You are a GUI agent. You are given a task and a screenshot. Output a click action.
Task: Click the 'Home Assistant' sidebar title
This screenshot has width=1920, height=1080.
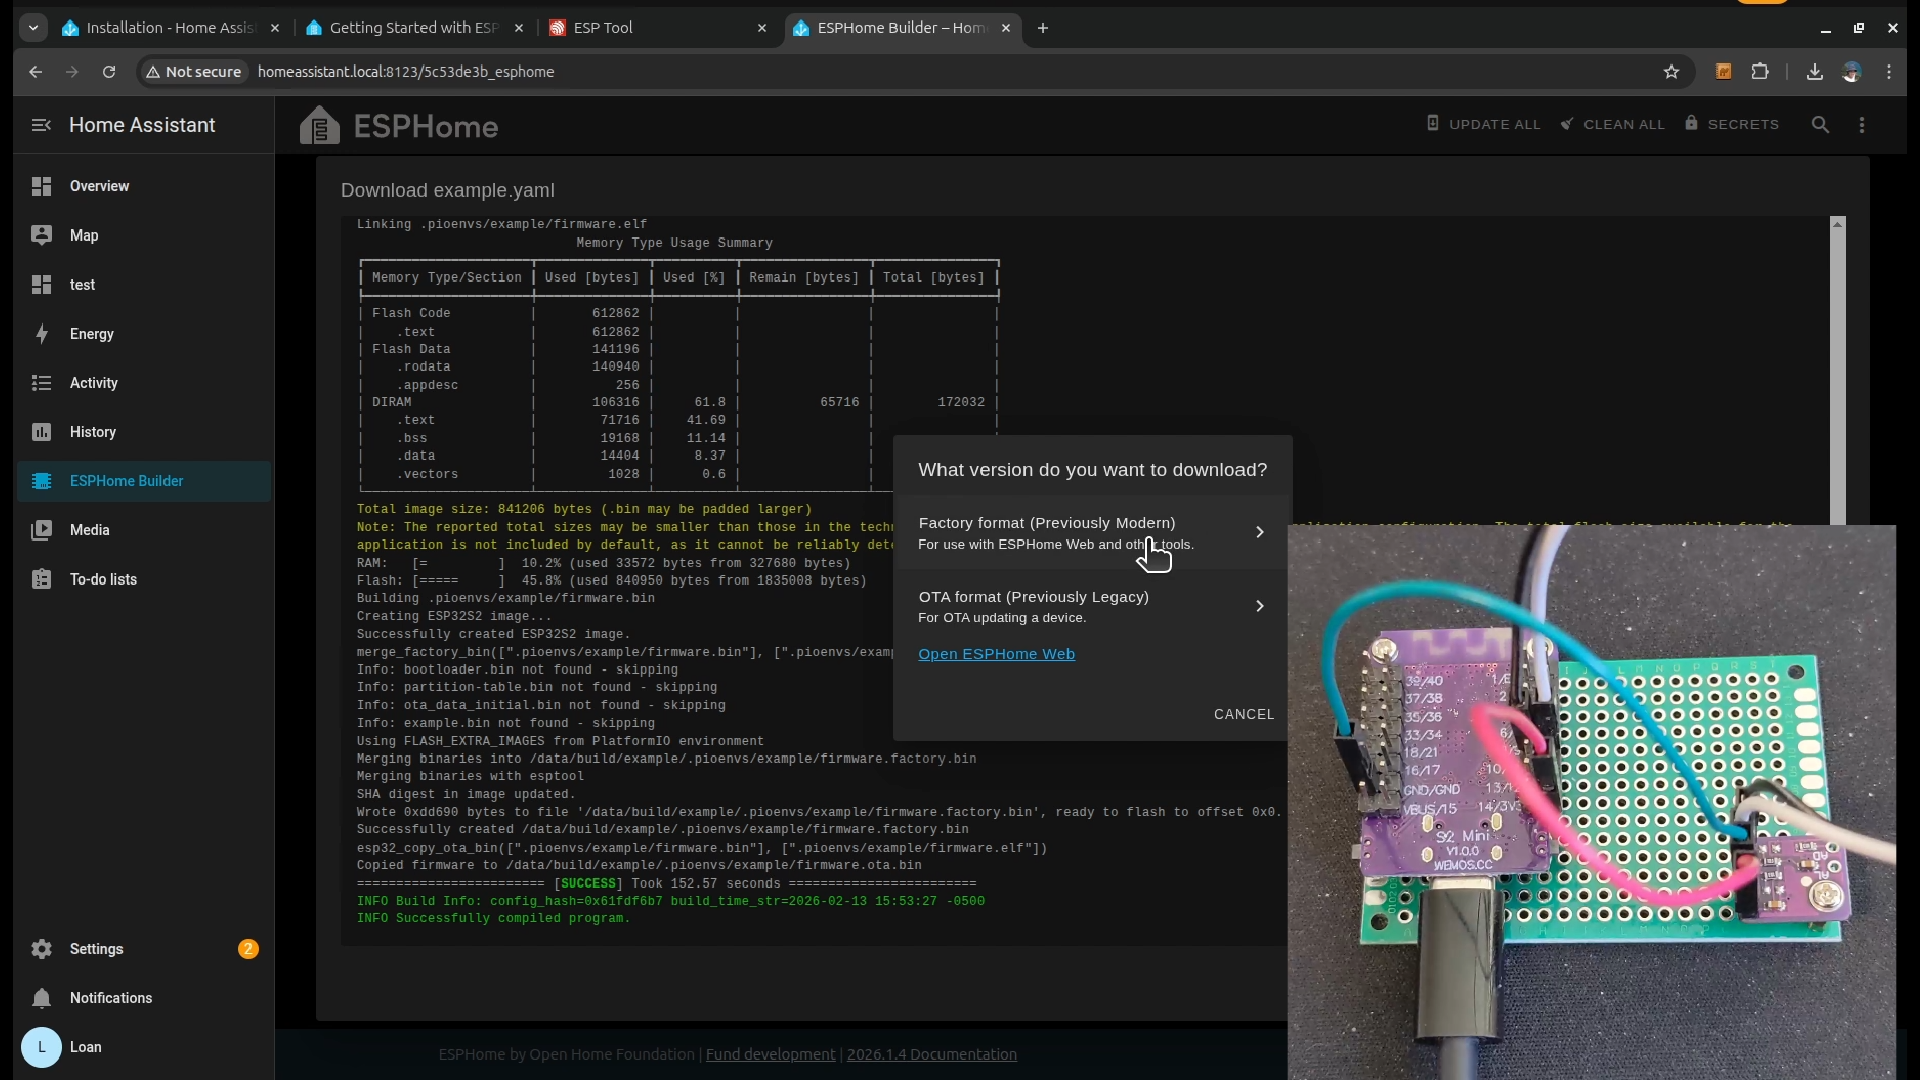(x=142, y=125)
